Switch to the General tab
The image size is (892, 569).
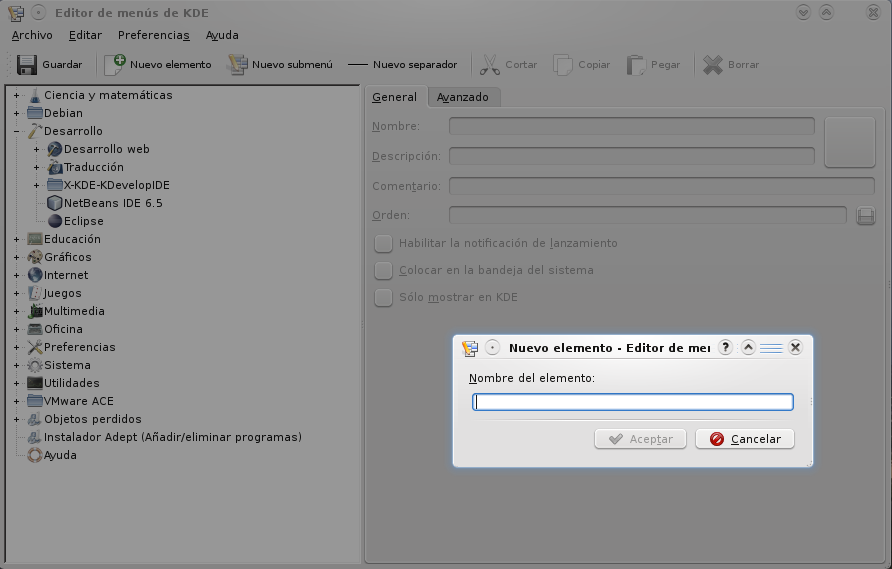coord(395,97)
